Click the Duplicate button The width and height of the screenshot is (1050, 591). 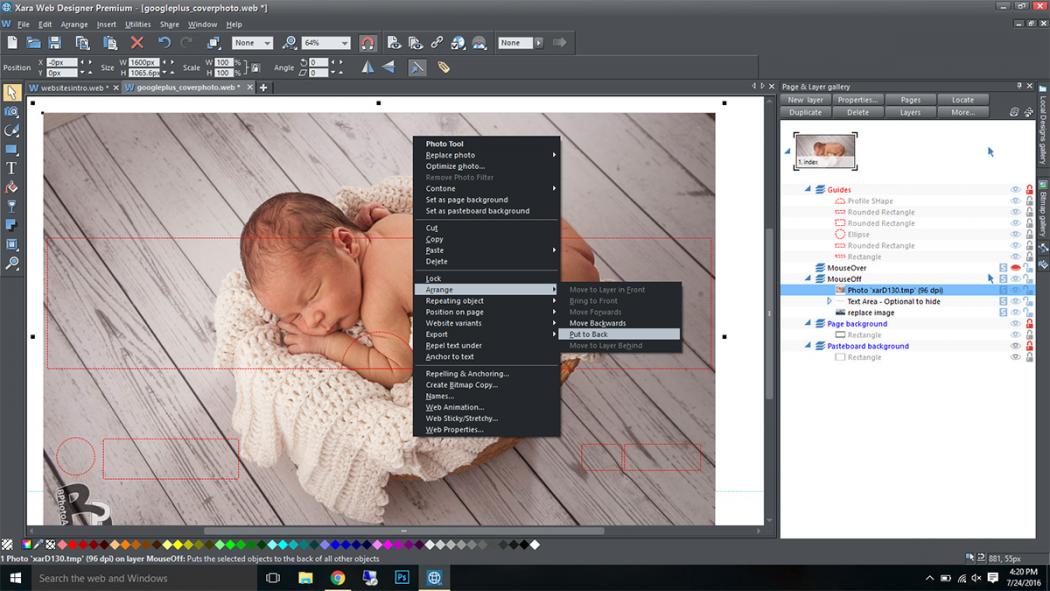[806, 112]
